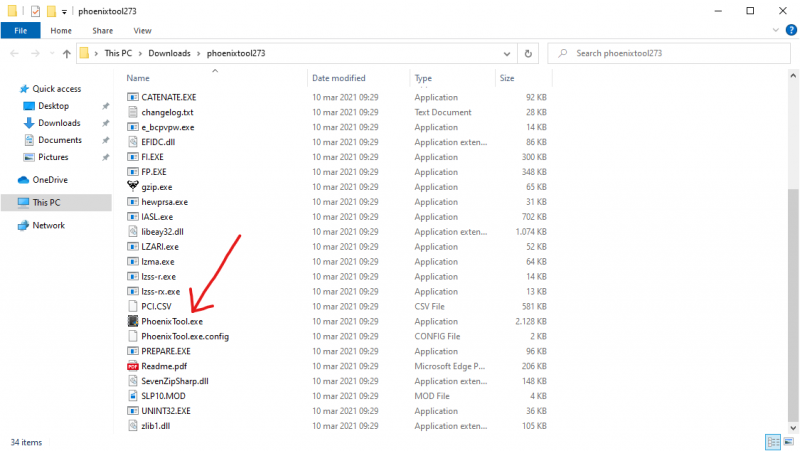
Task: Click the SLP10.MOD file icon
Action: tap(133, 395)
